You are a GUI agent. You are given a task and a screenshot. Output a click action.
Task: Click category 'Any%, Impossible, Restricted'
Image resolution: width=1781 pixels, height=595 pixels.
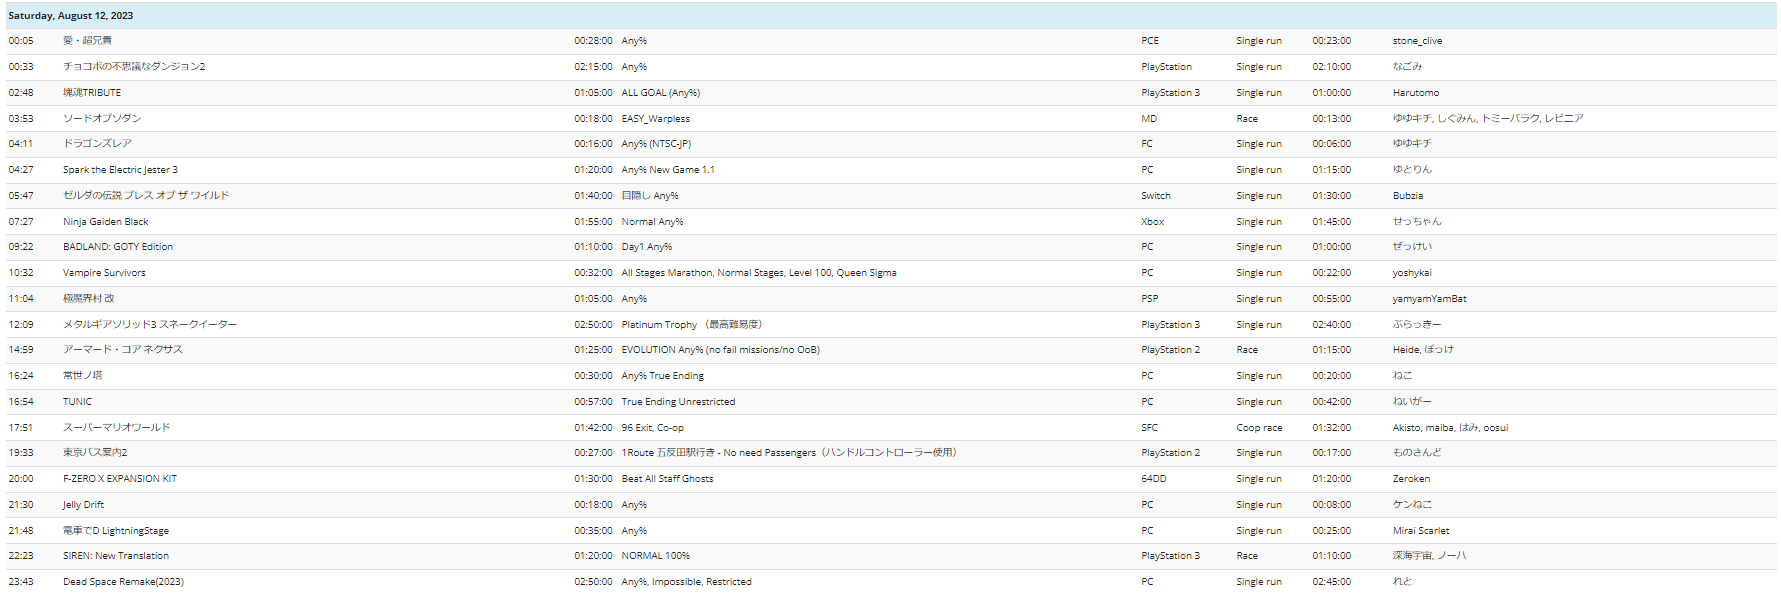coord(686,582)
